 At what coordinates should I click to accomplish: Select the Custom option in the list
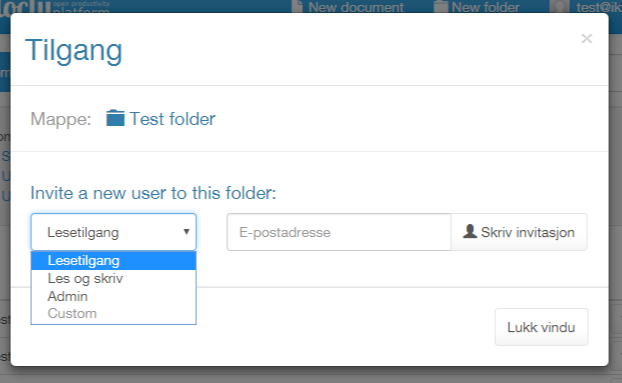click(113, 314)
